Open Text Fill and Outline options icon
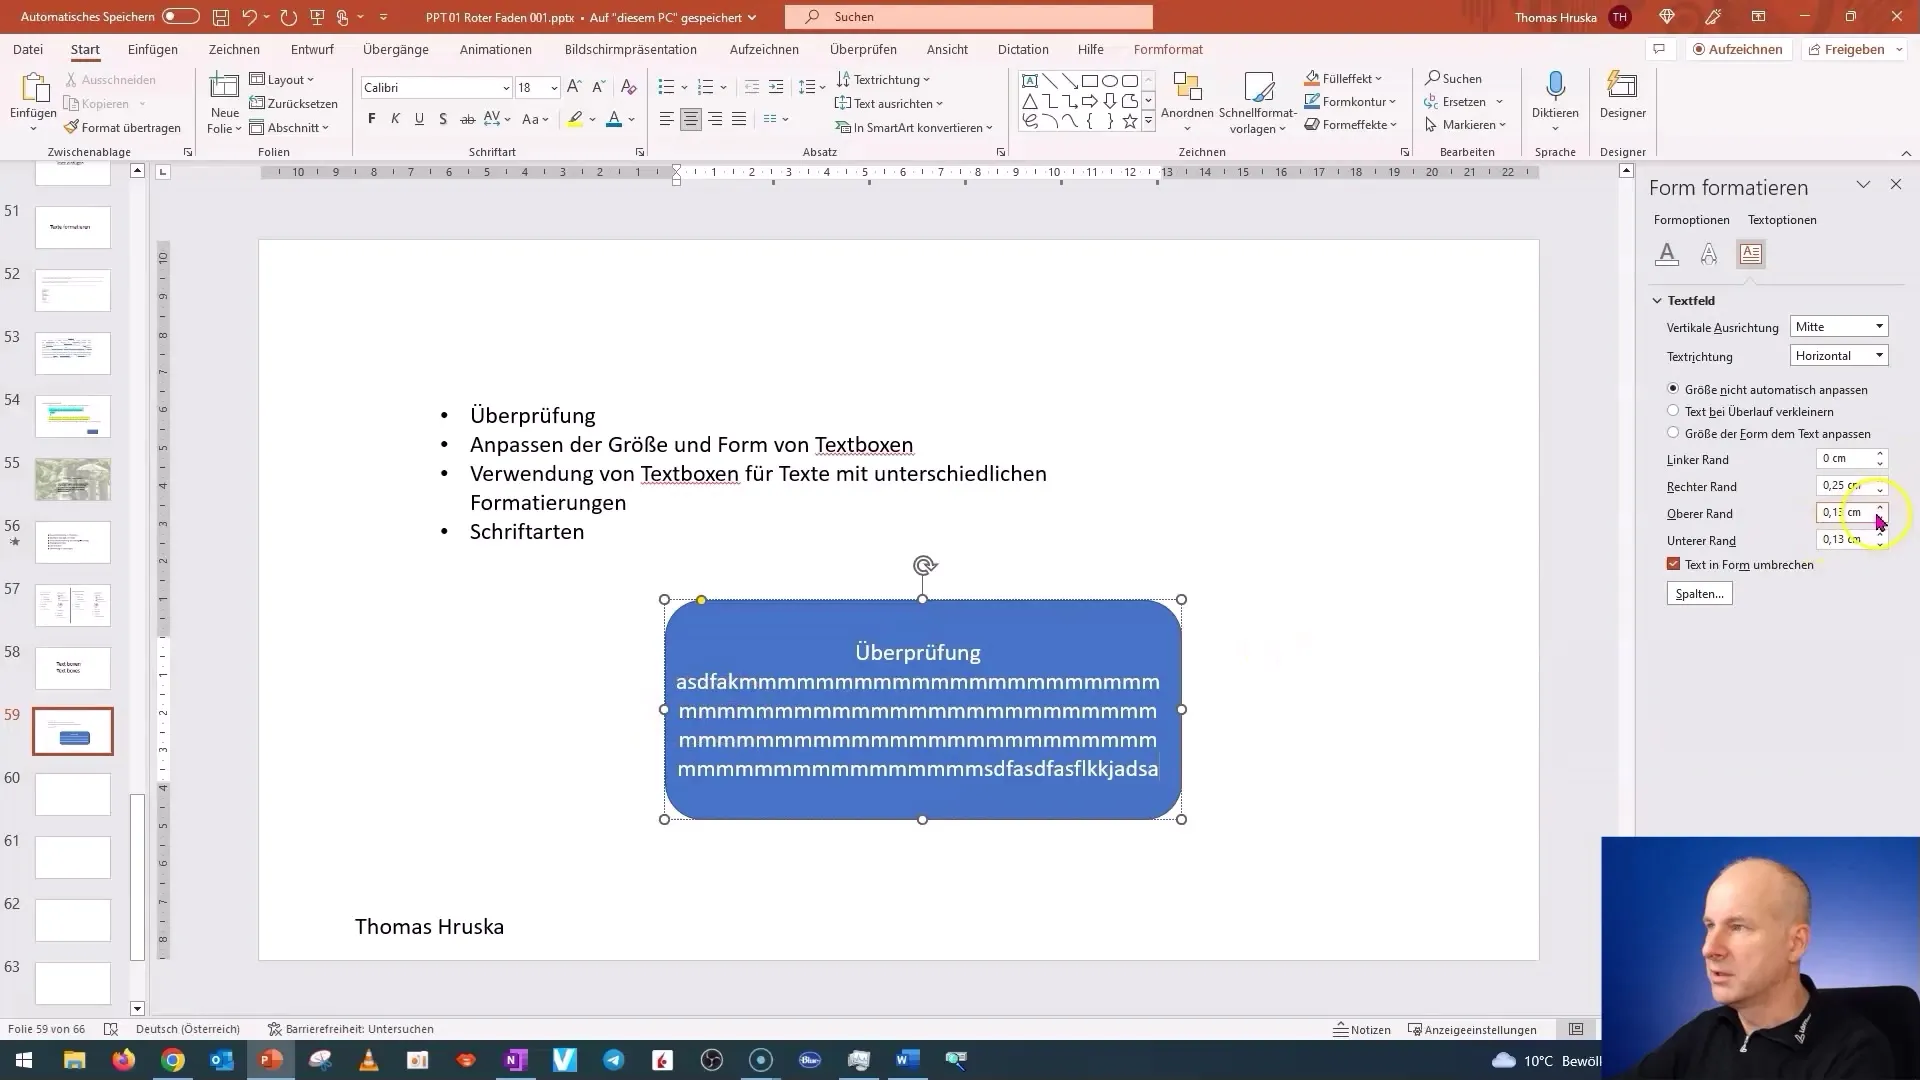 coord(1667,254)
